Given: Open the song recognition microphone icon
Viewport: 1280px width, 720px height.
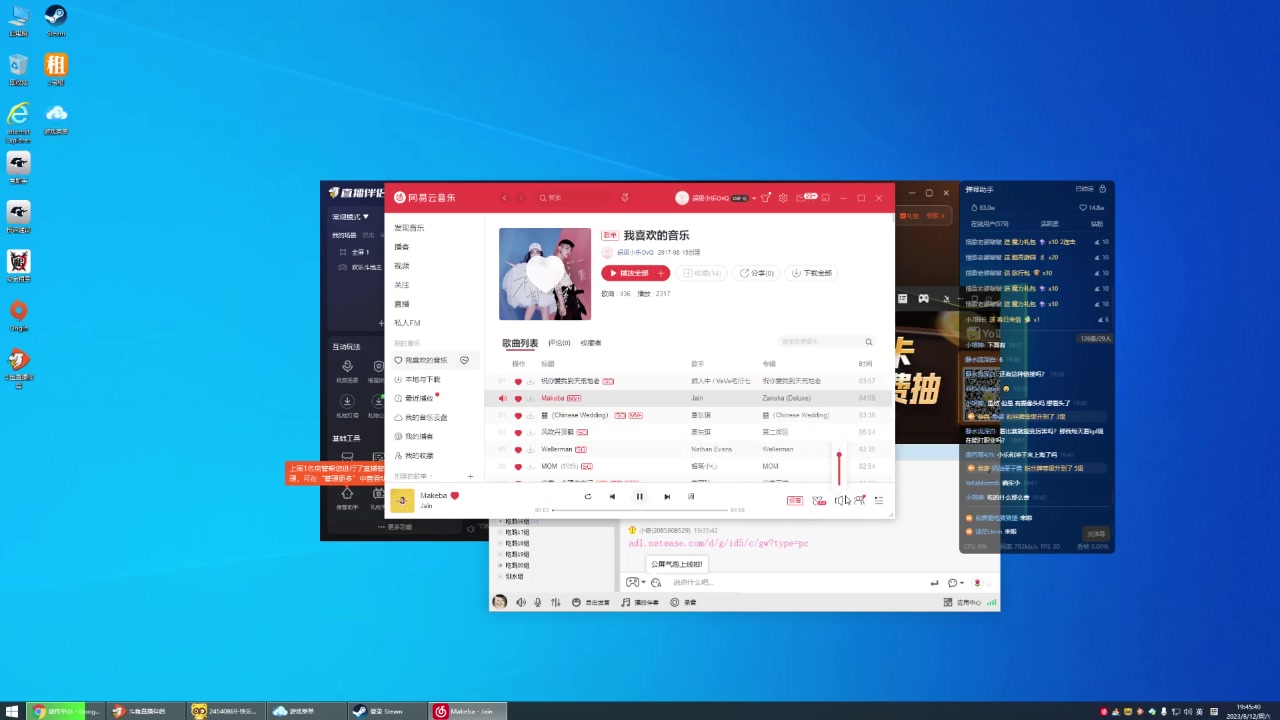Looking at the screenshot, I should 625,198.
